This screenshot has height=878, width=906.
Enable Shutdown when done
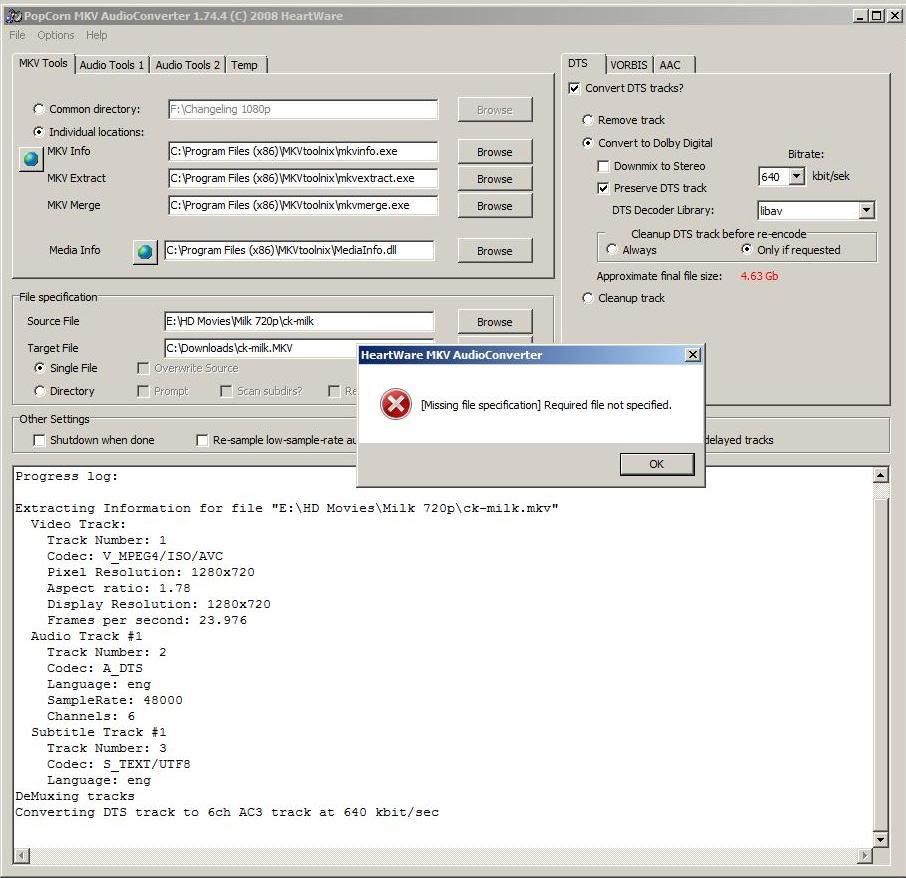tap(39, 440)
